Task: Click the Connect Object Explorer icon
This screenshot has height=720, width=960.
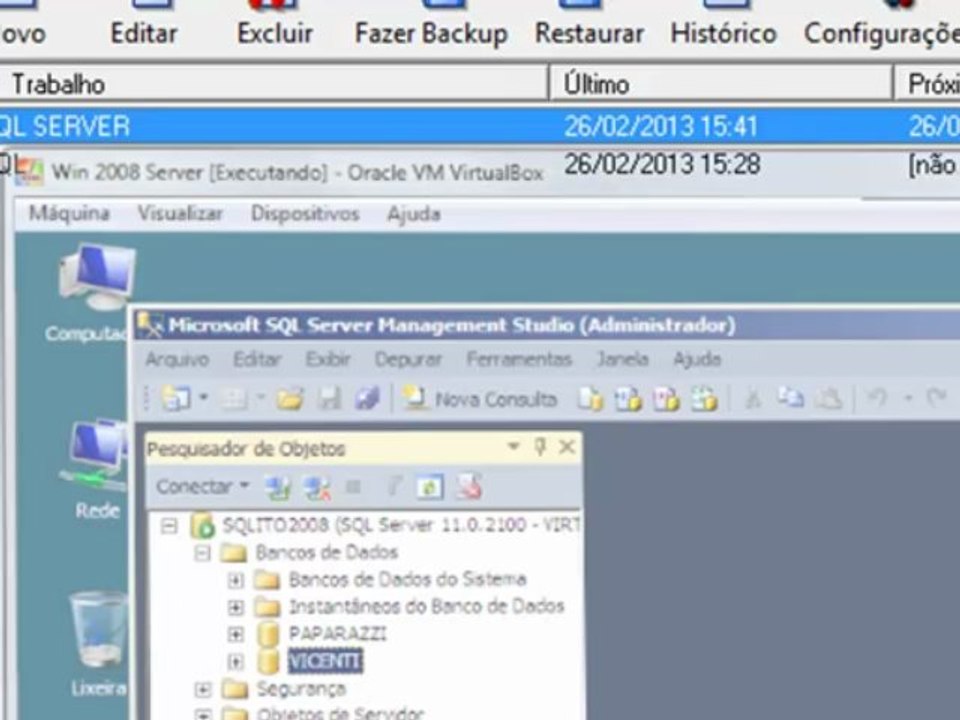Action: [x=278, y=487]
